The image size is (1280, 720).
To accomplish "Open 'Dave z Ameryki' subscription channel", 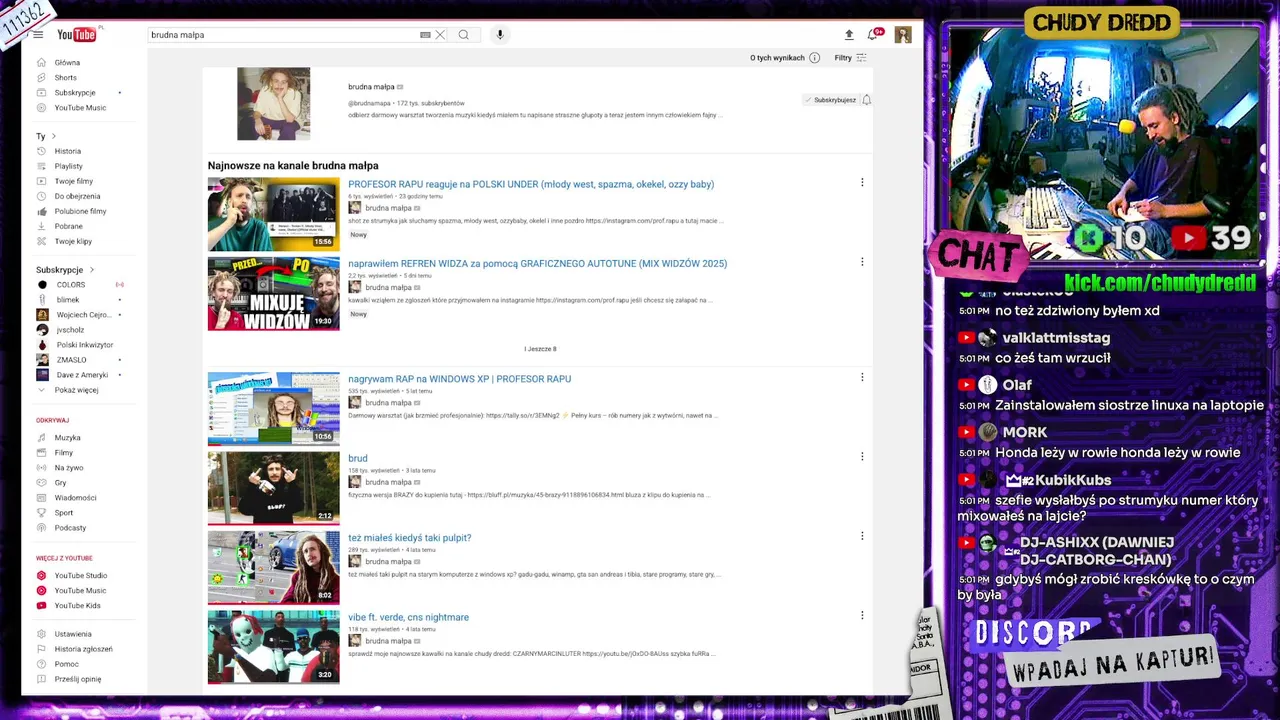I will pos(80,375).
